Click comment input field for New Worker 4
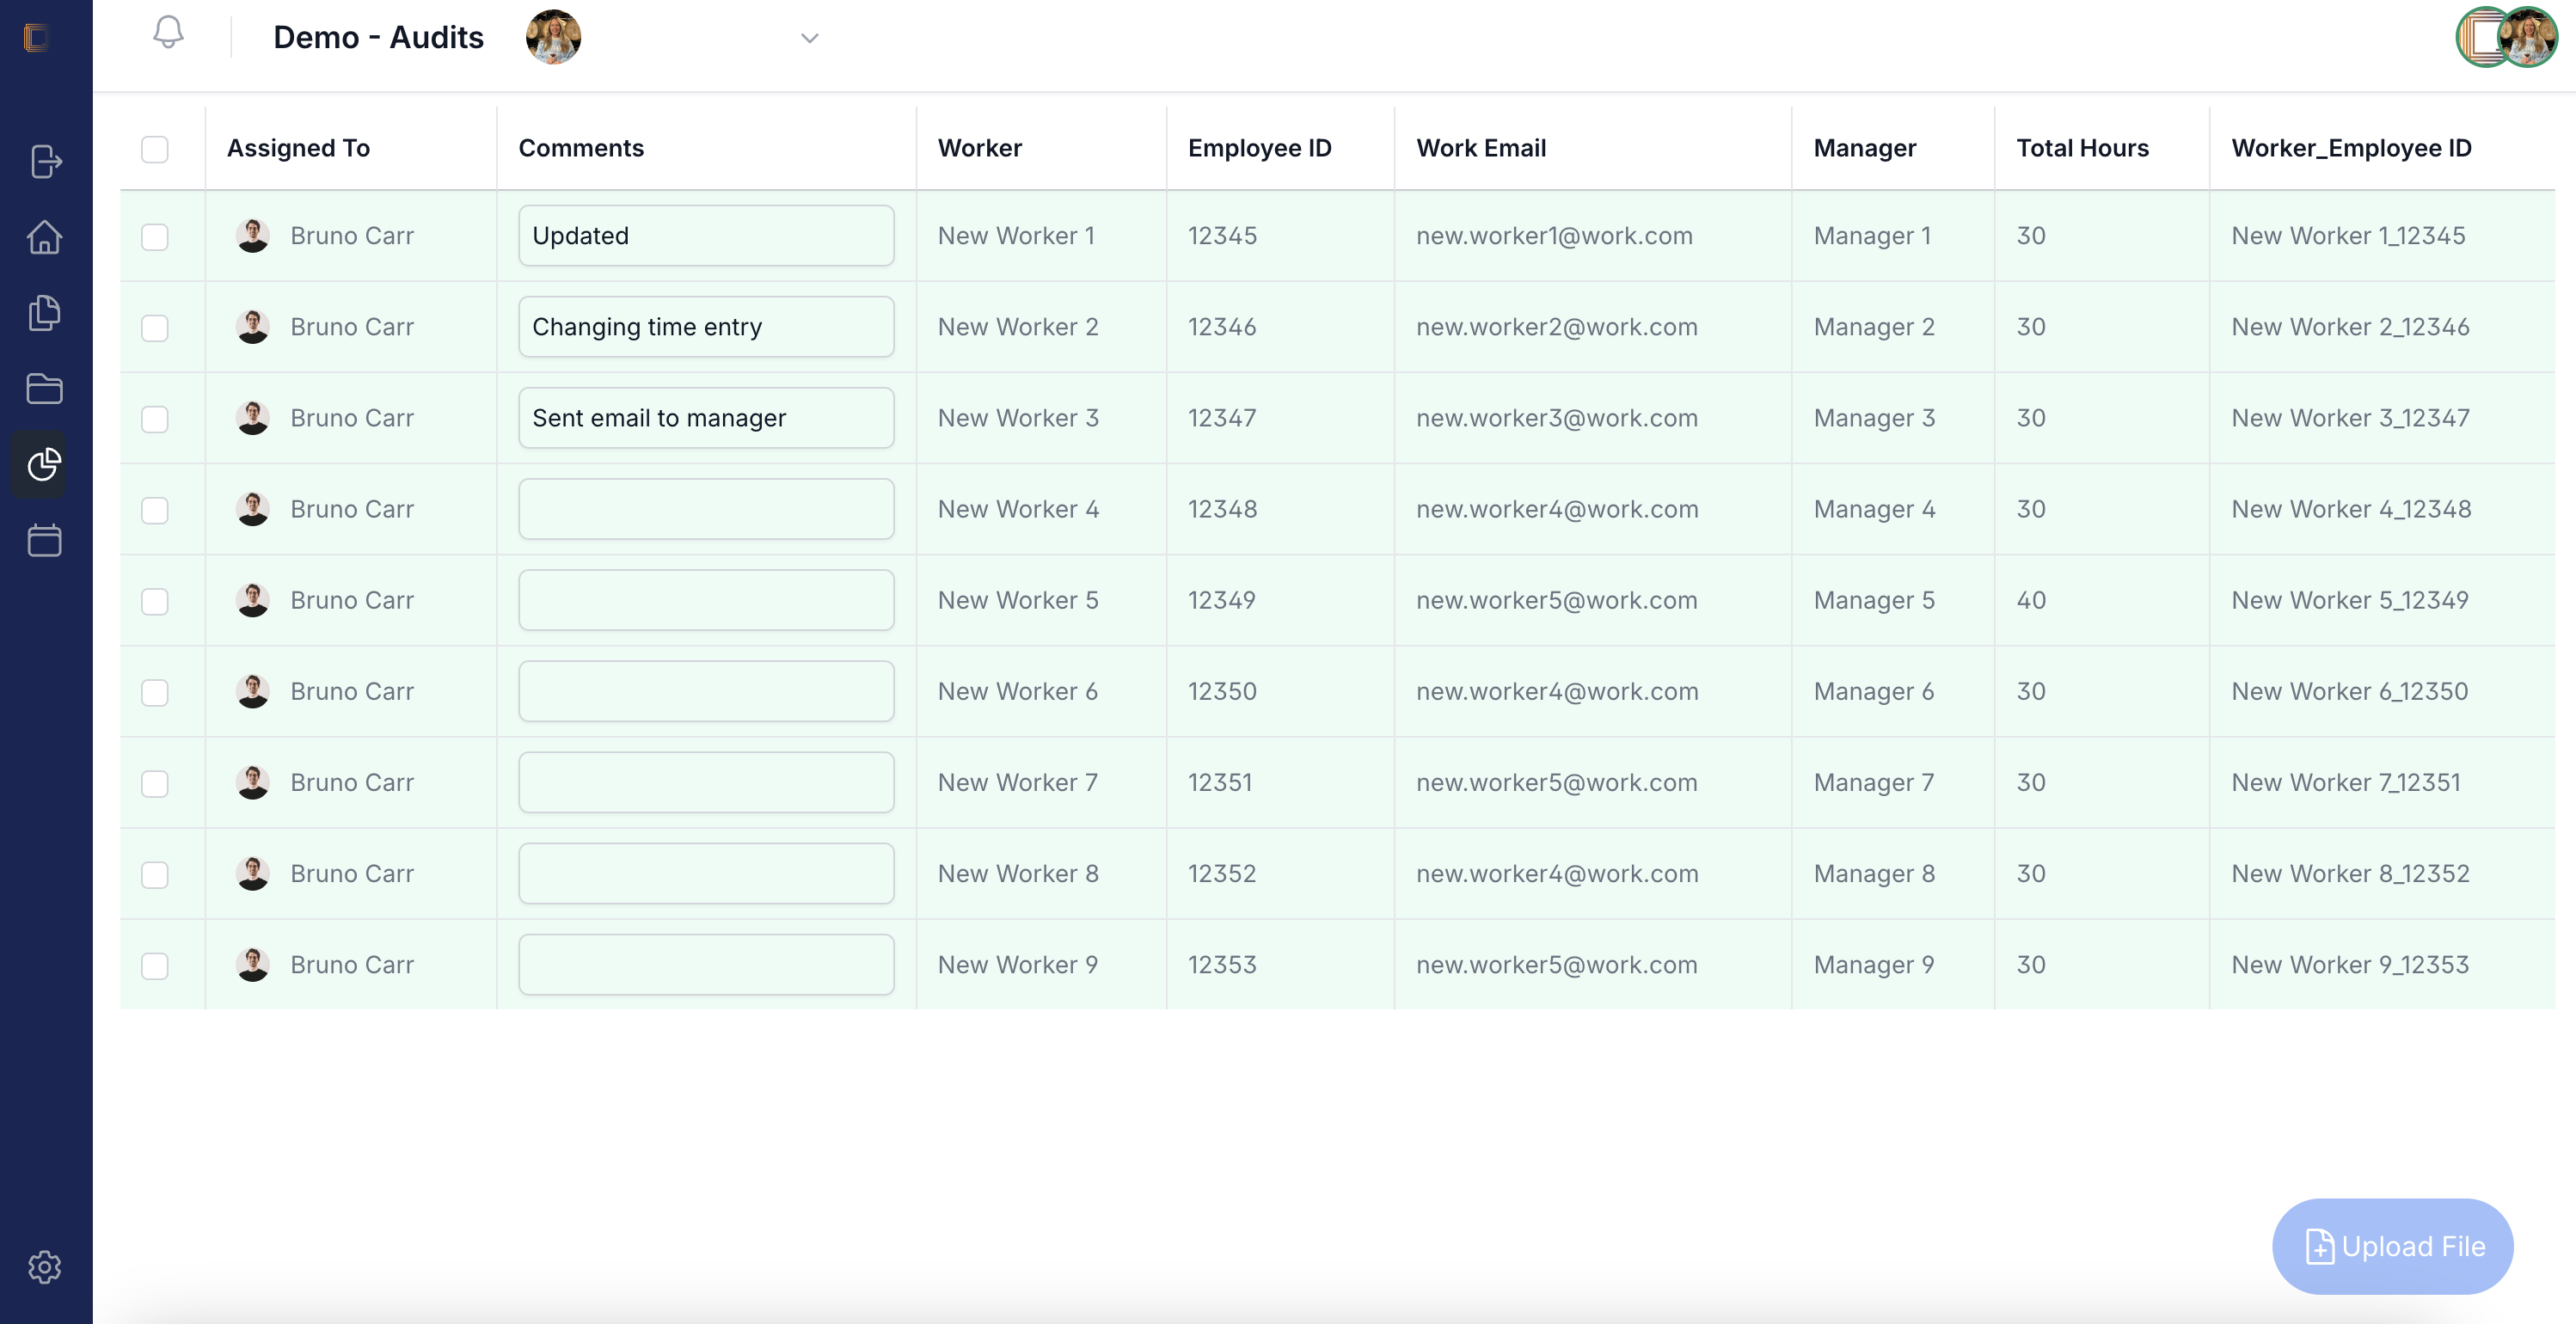 [706, 508]
